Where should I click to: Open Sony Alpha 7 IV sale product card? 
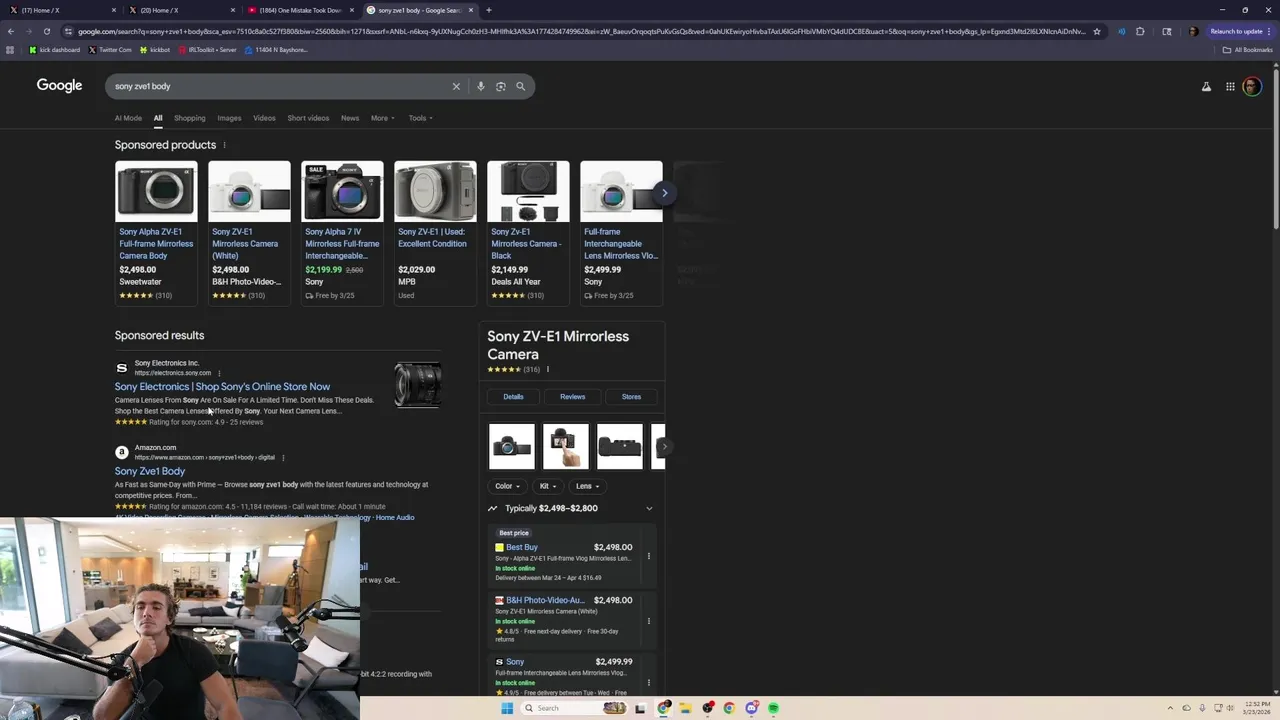coord(342,232)
